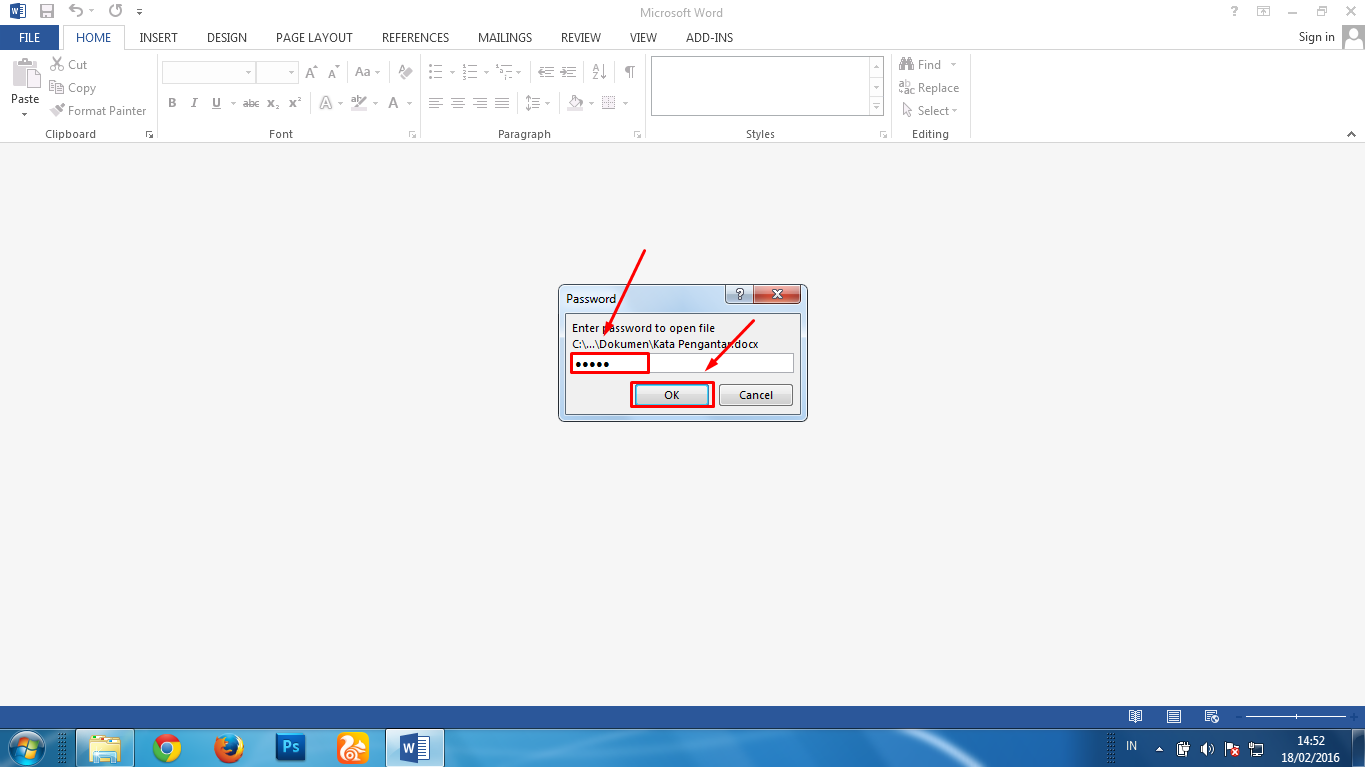Viewport: 1365px width, 767px height.
Task: Switch to the MAILINGS tab
Action: 505,38
